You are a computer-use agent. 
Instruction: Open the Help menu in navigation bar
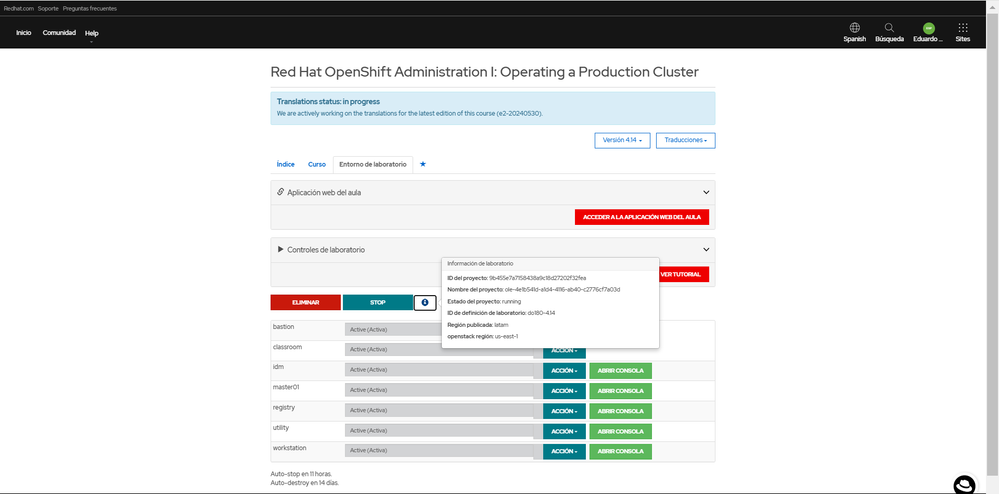pos(92,34)
